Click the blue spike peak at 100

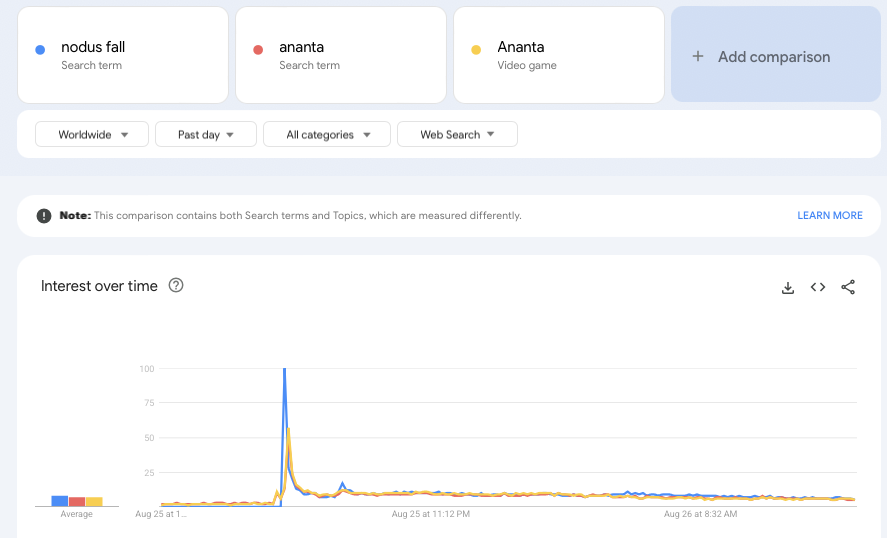coord(285,369)
